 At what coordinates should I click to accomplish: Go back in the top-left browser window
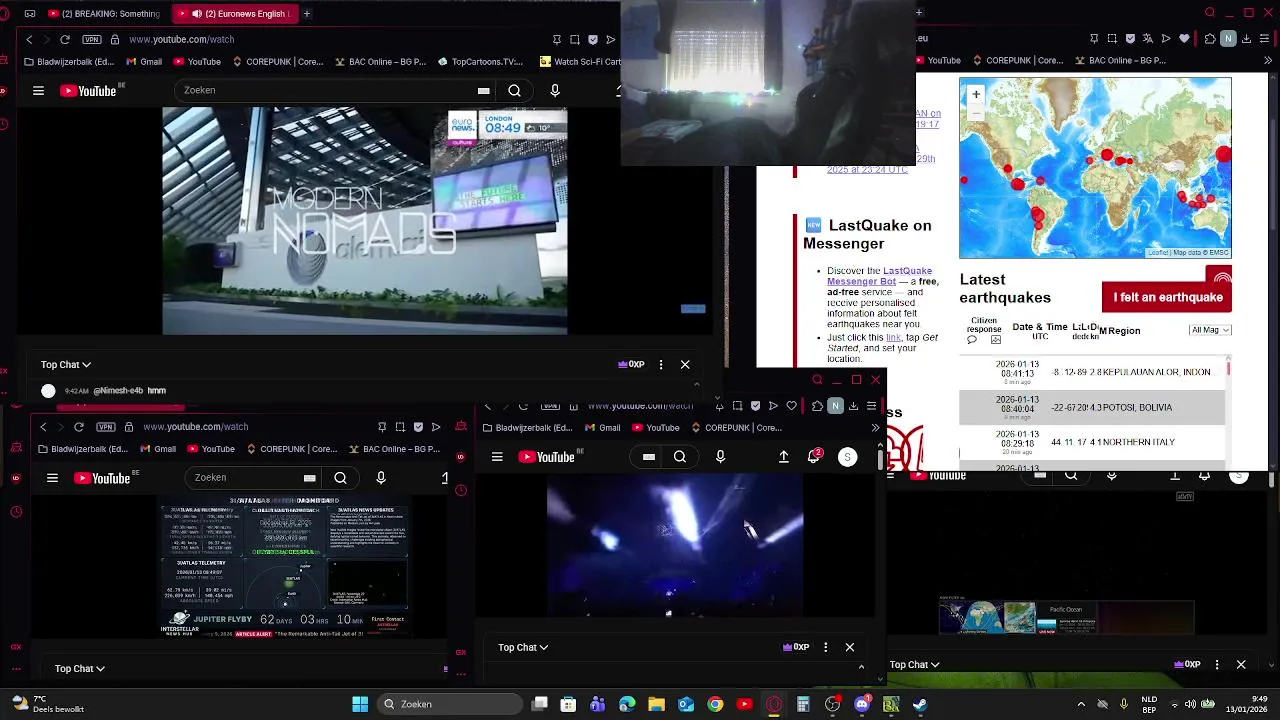[x=29, y=39]
